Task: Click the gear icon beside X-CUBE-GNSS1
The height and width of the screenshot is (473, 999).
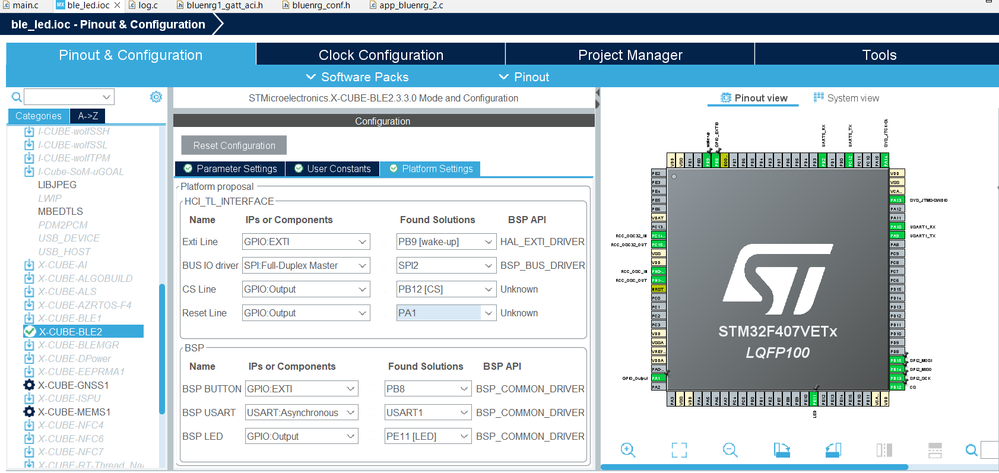Action: point(29,385)
